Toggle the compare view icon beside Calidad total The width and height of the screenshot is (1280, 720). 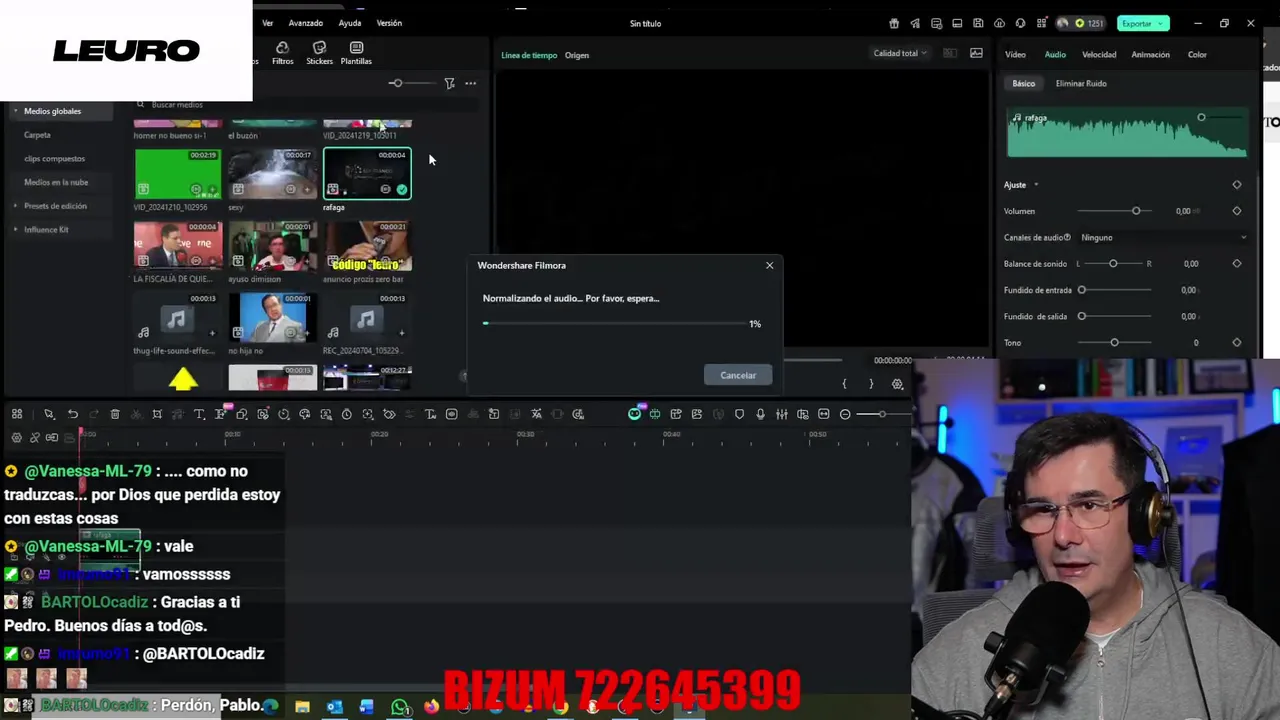pos(950,53)
